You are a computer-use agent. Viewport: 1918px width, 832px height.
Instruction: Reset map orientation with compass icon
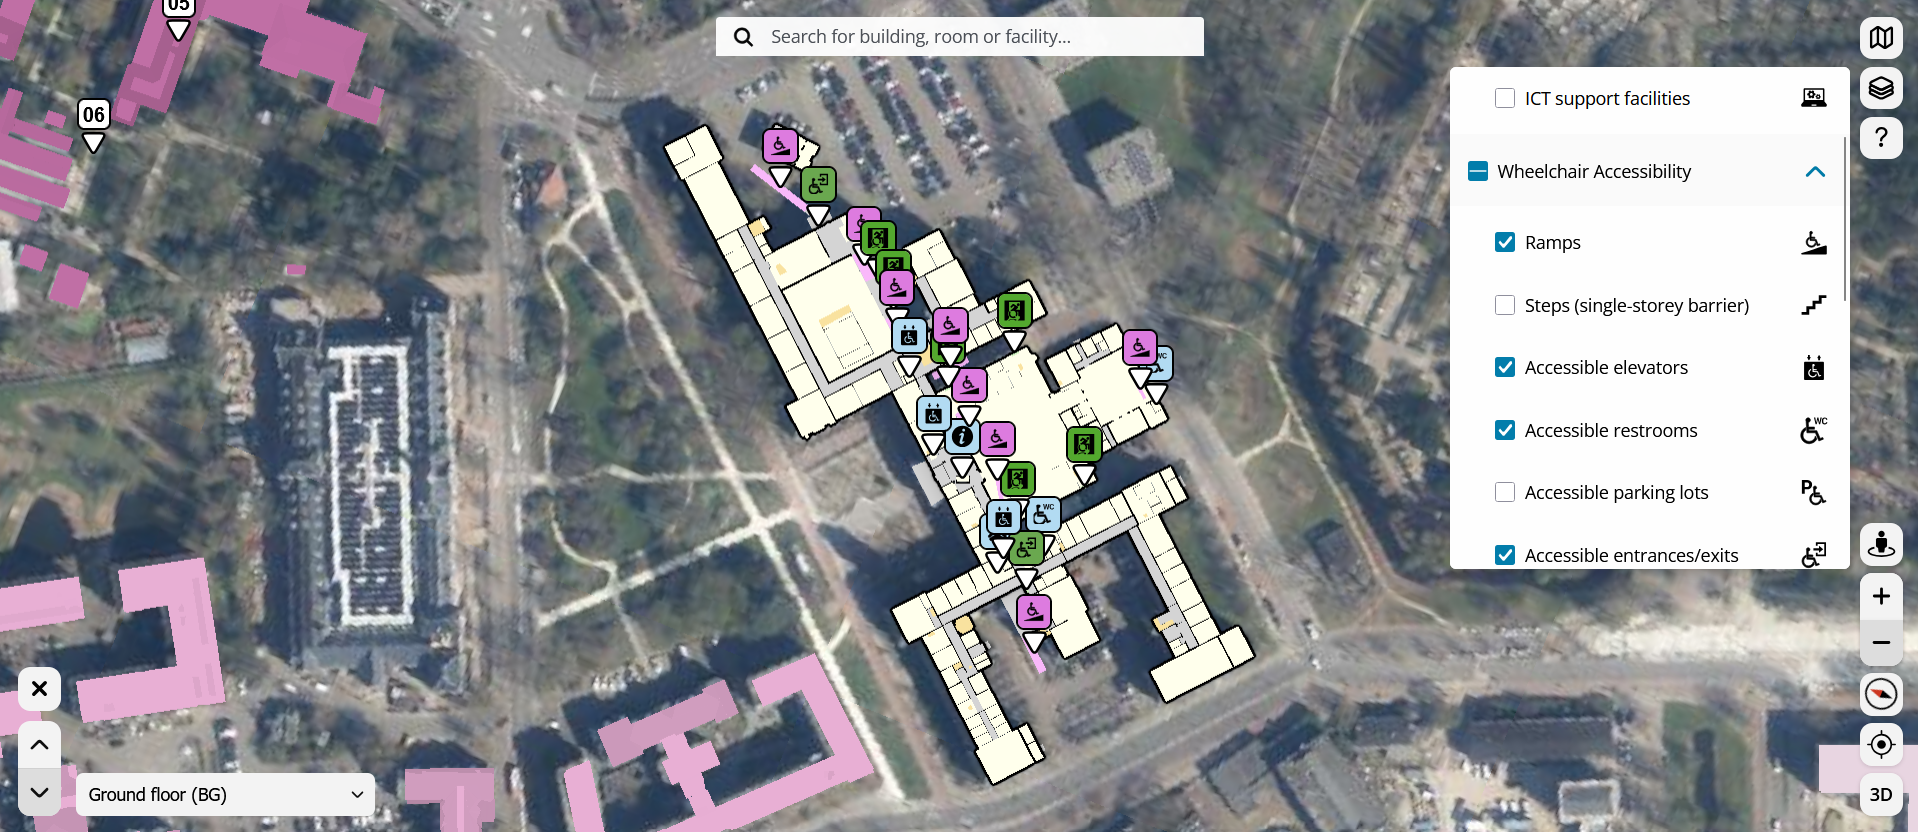coord(1881,694)
